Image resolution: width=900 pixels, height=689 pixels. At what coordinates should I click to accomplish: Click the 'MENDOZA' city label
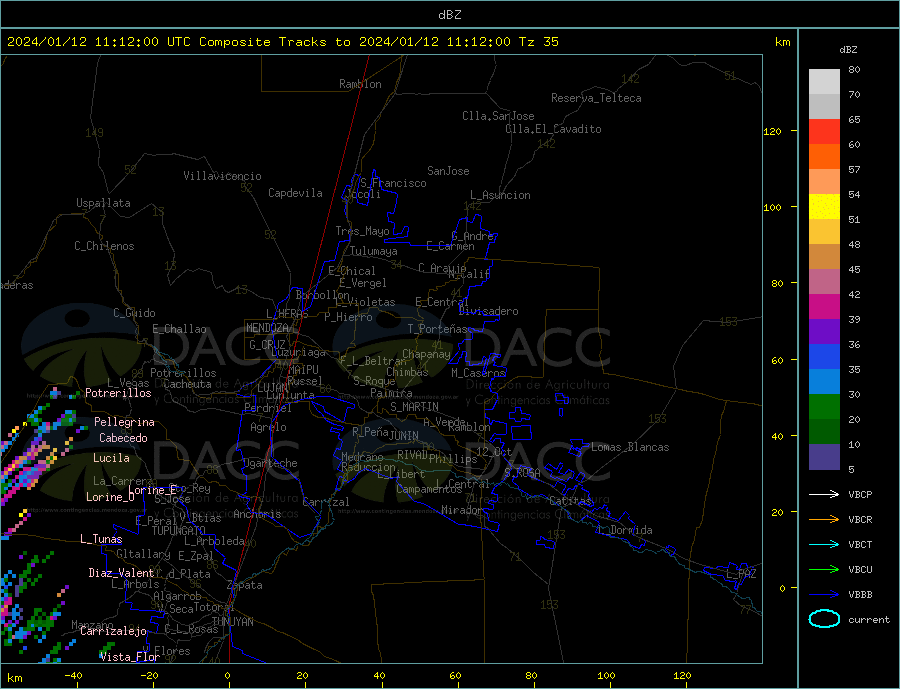coord(267,328)
